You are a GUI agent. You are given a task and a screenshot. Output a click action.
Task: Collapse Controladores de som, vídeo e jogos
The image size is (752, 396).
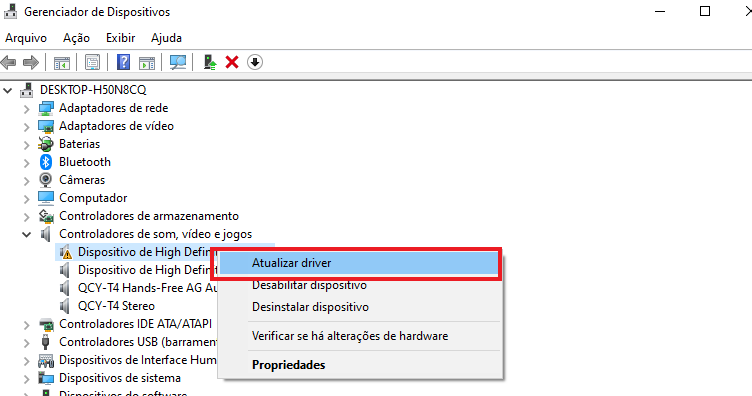pyautogui.click(x=26, y=234)
